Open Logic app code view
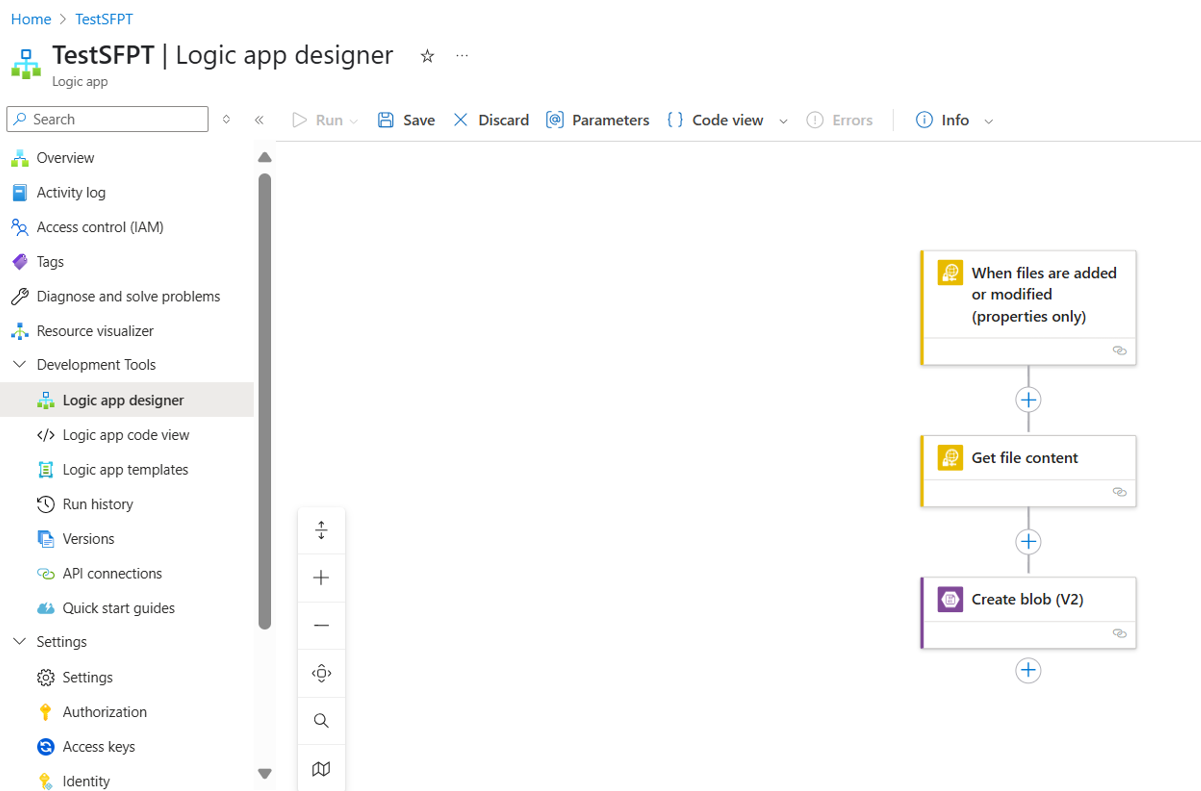The width and height of the screenshot is (1201, 791). pyautogui.click(x=126, y=435)
